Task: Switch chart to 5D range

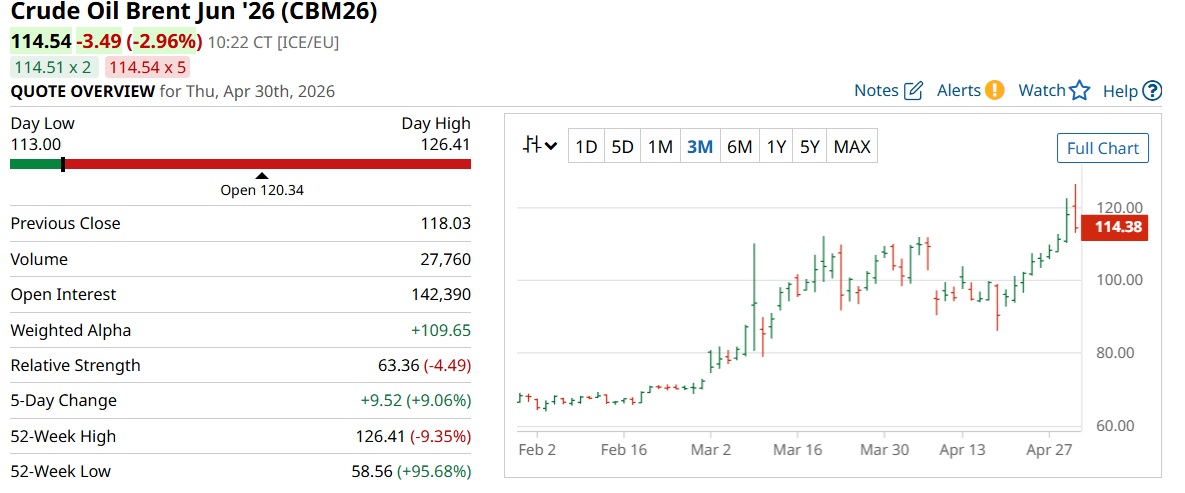Action: (622, 147)
